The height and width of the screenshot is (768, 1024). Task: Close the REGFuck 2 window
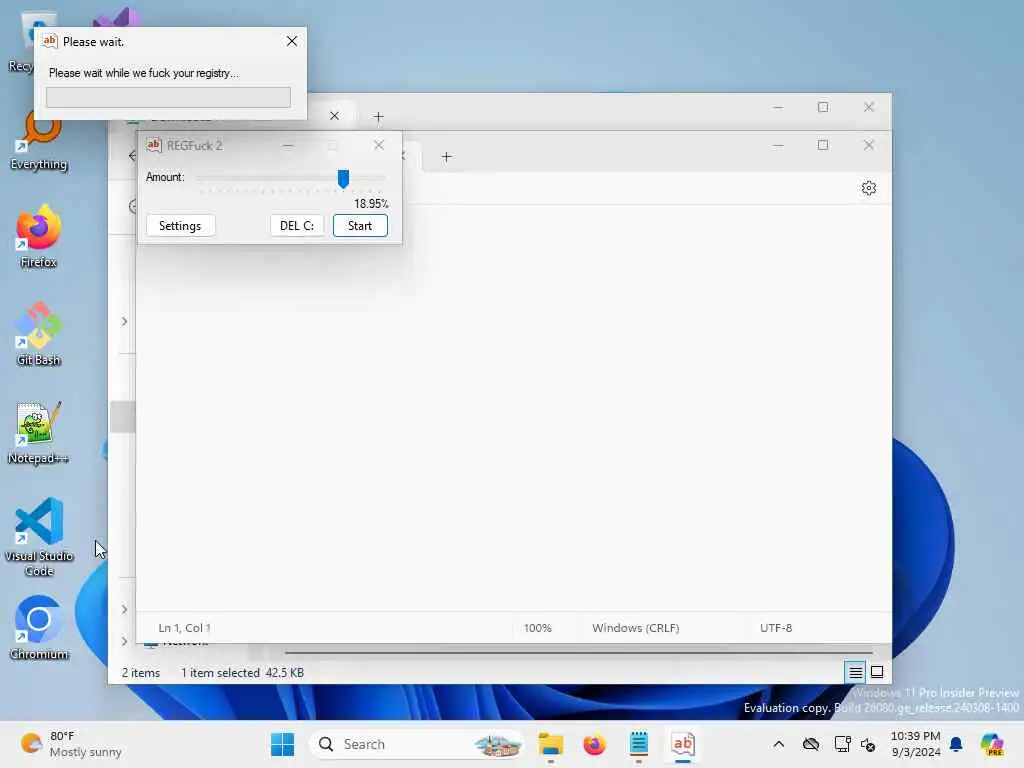[x=379, y=145]
